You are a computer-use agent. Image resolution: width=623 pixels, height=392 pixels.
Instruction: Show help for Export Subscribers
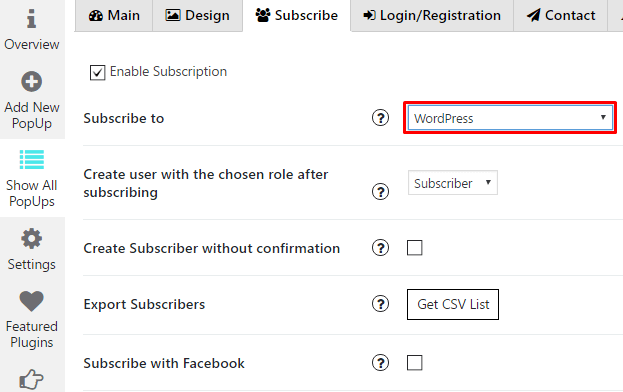coord(380,304)
